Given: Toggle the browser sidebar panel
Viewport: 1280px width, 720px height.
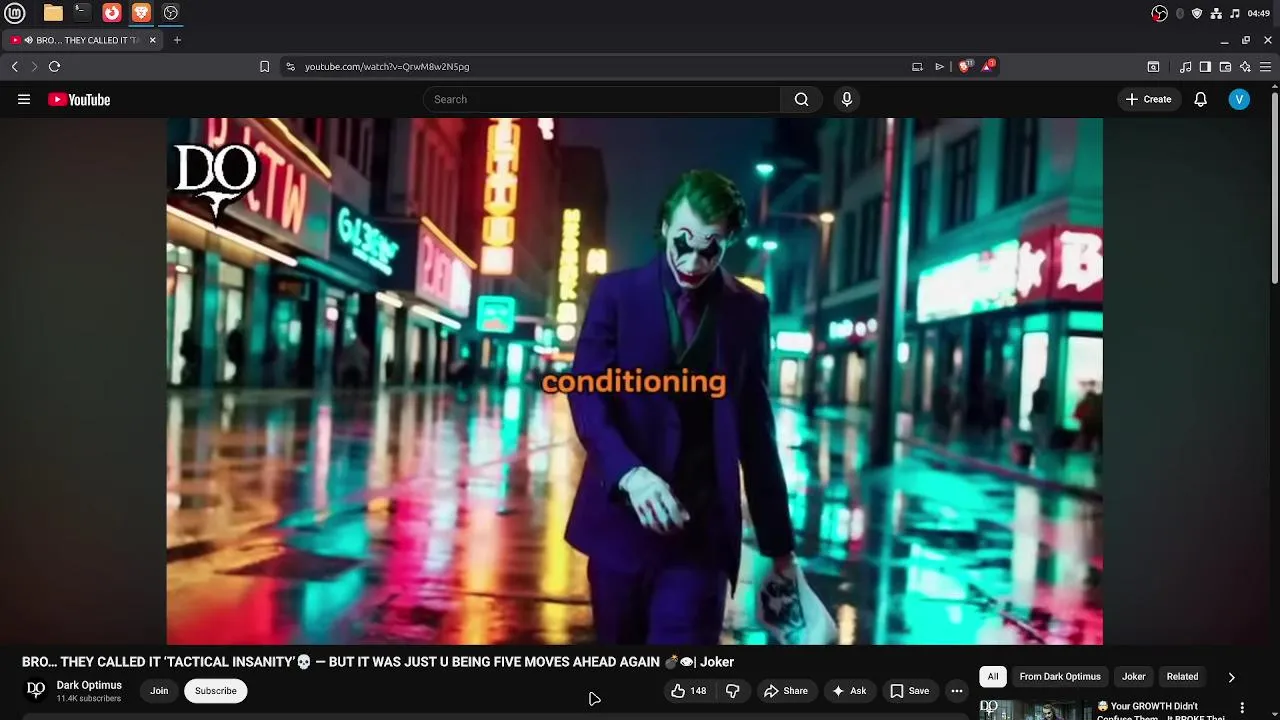Looking at the screenshot, I should [x=1205, y=67].
